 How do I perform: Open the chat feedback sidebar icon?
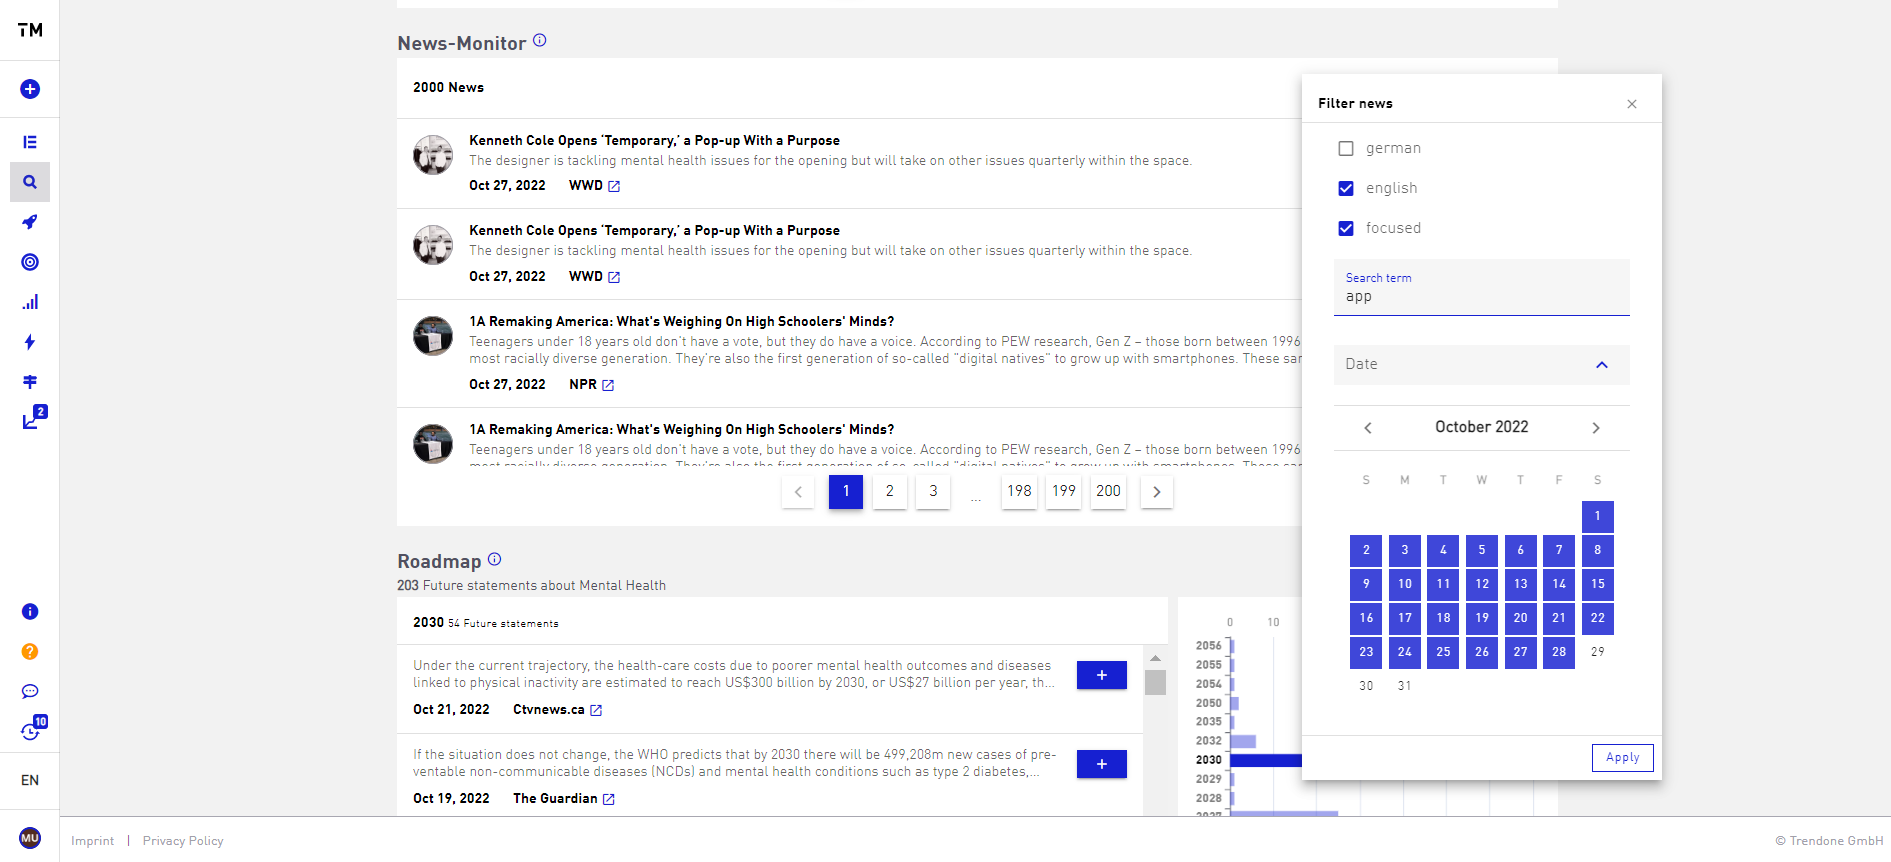pyautogui.click(x=30, y=691)
